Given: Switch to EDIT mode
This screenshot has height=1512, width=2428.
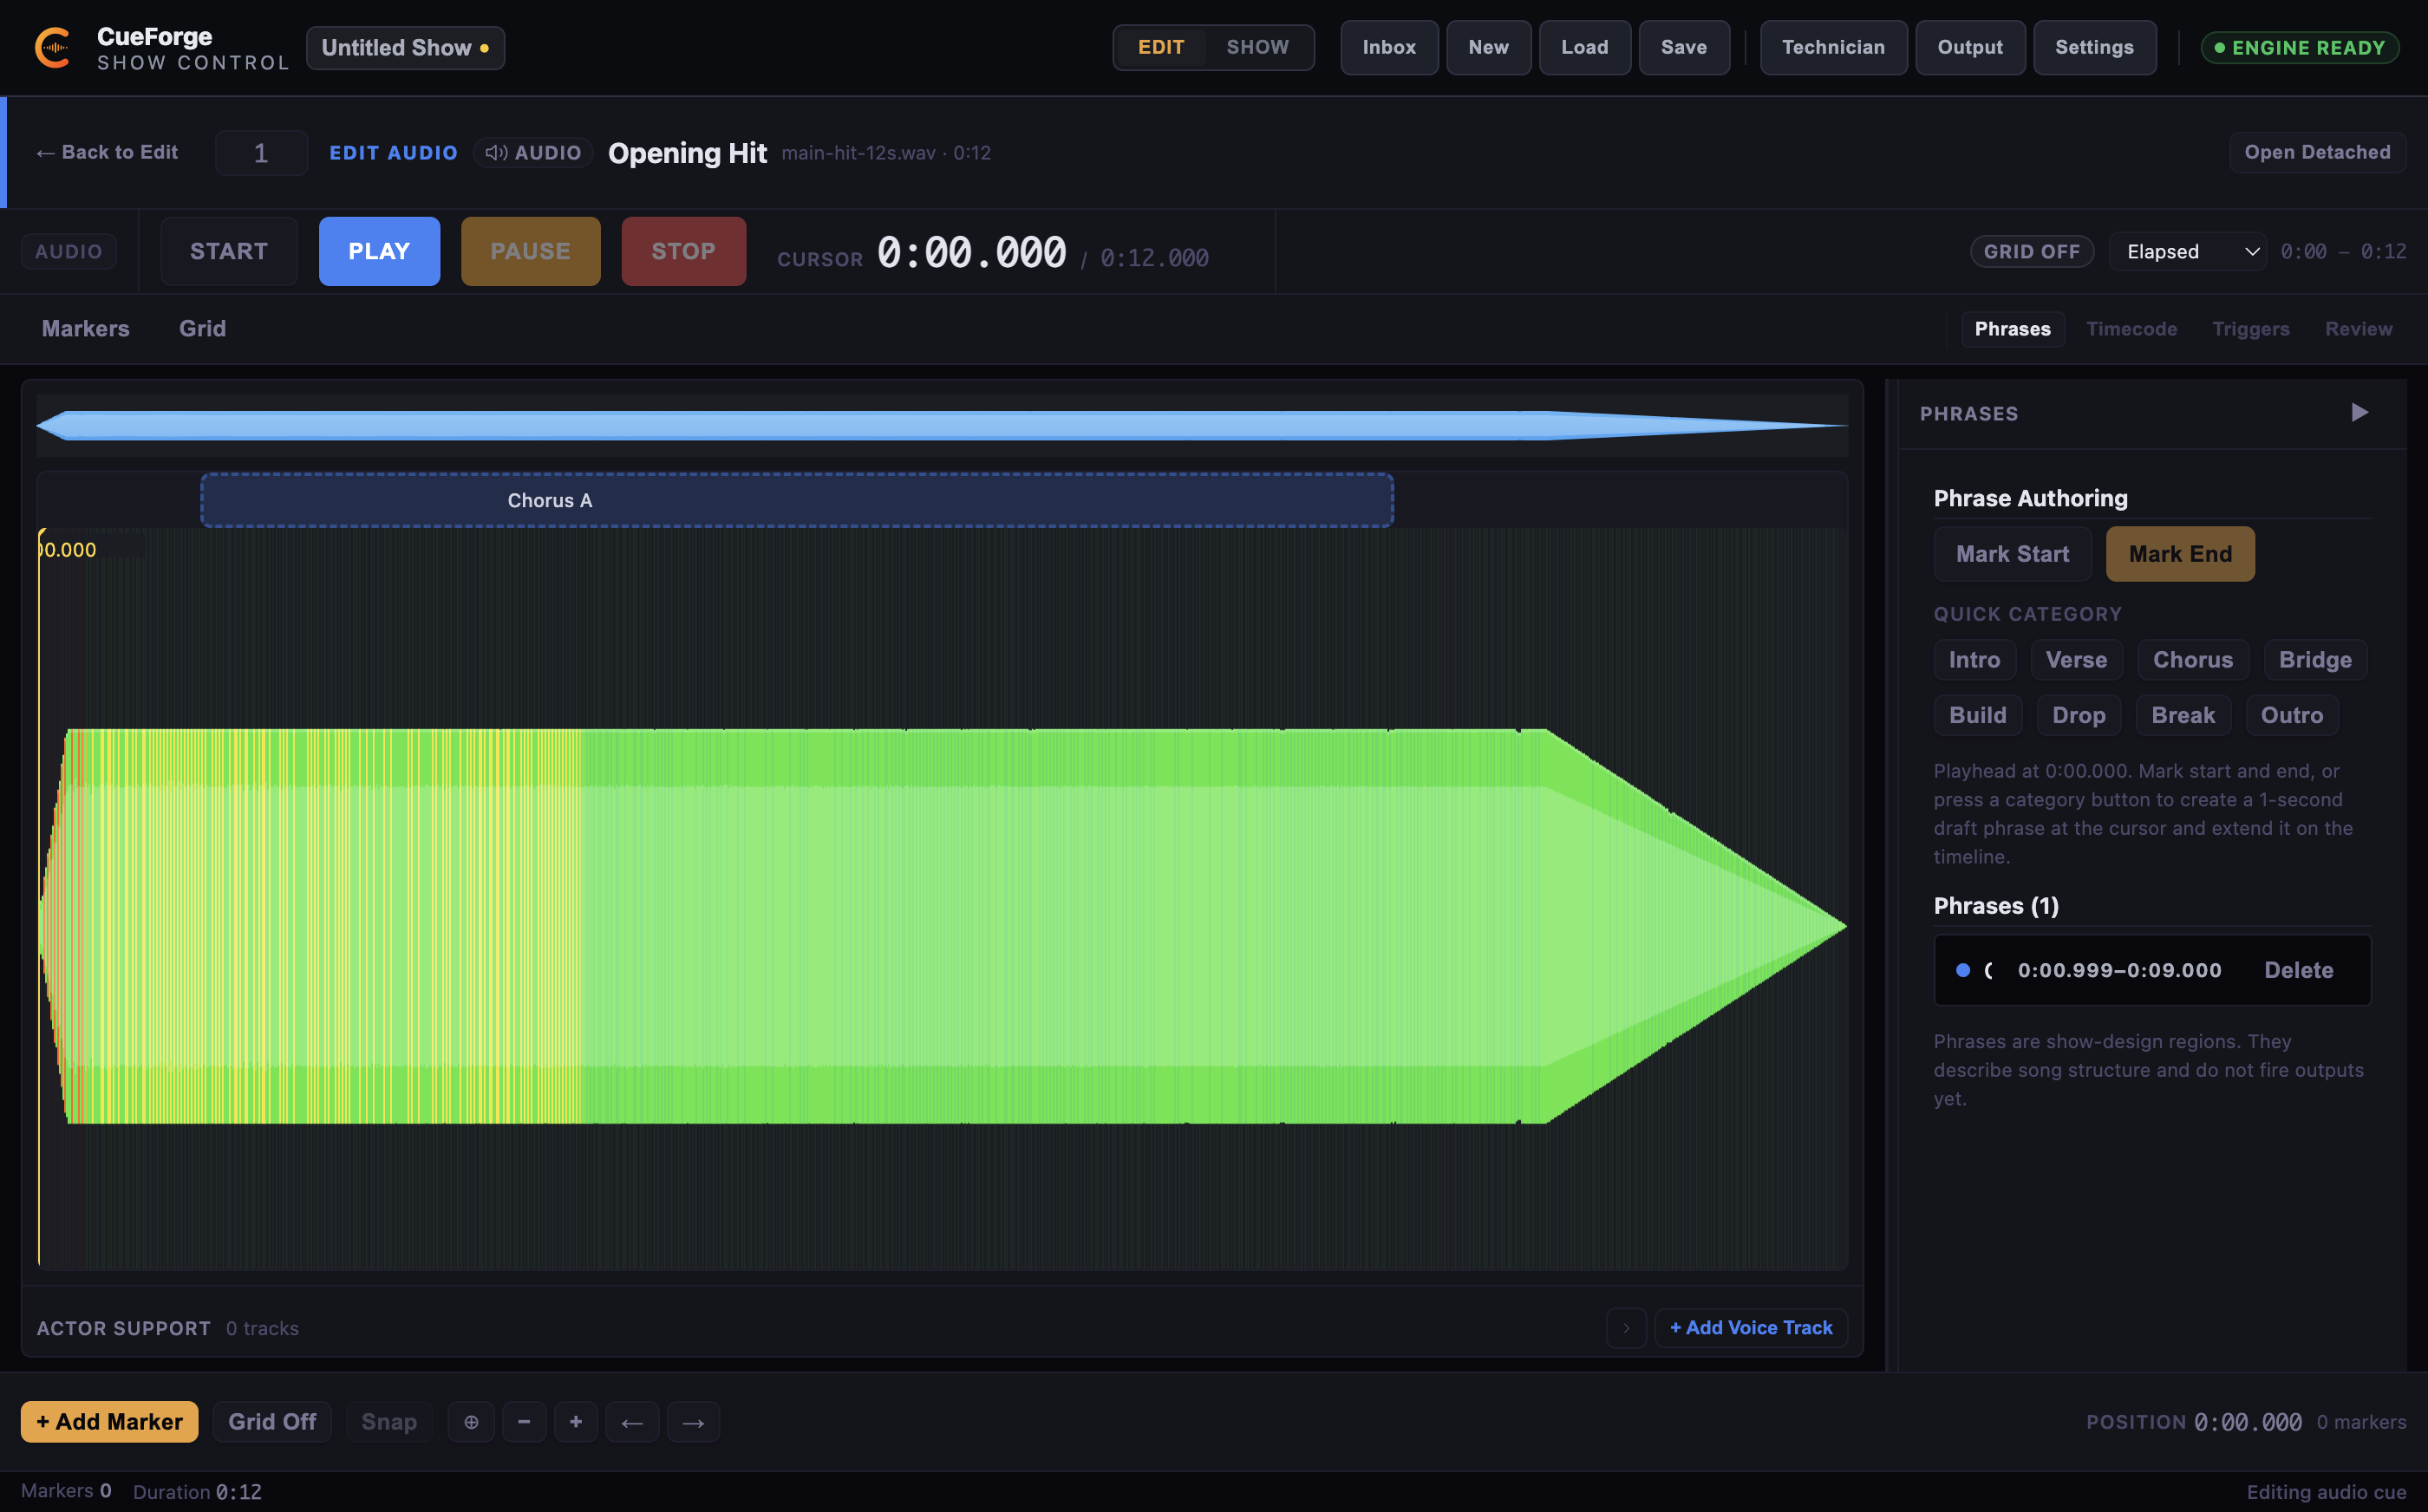Looking at the screenshot, I should 1161,47.
